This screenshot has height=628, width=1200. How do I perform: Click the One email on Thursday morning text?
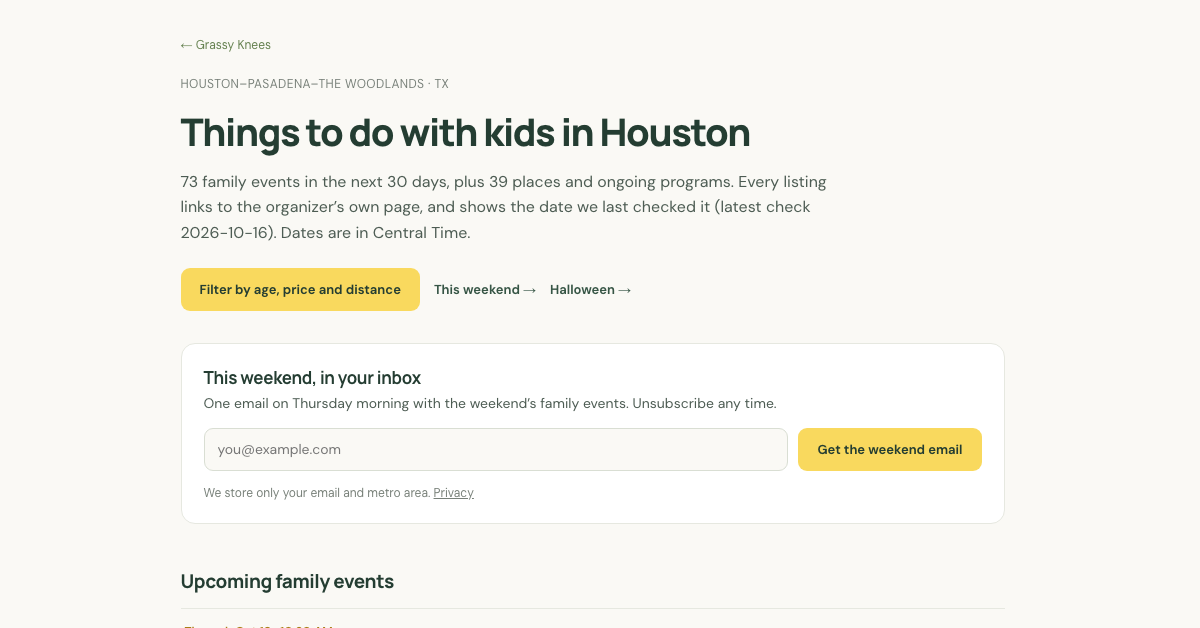point(490,404)
